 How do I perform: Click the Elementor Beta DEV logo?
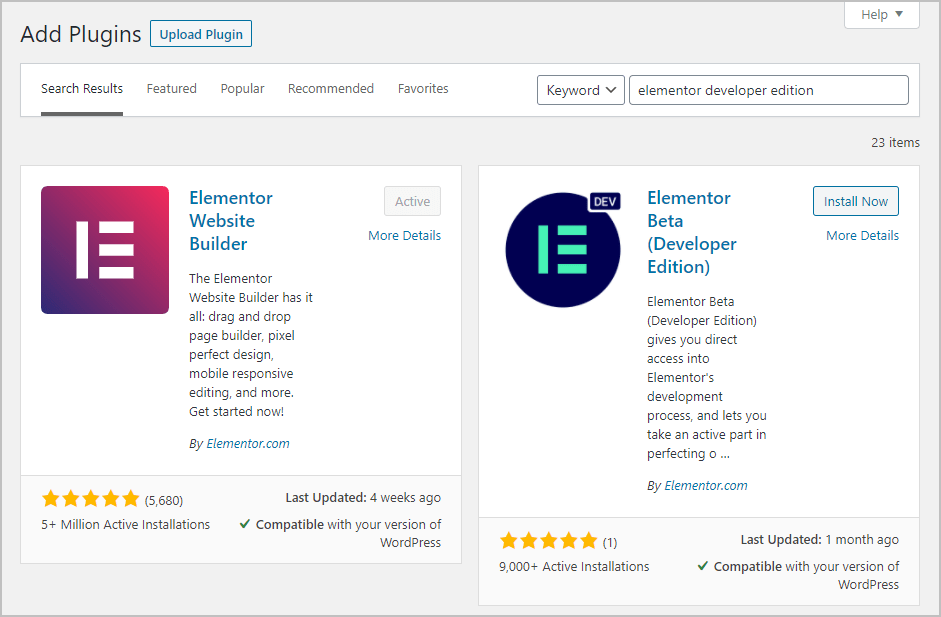(562, 249)
